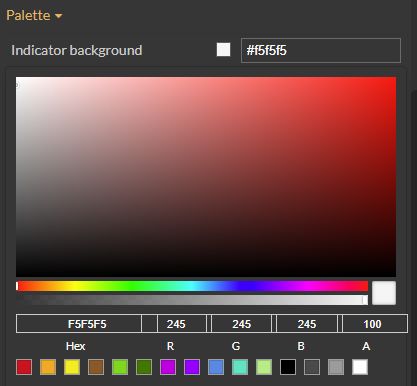This screenshot has width=417, height=386.
Task: Select the brown preset swatch
Action: pos(96,367)
